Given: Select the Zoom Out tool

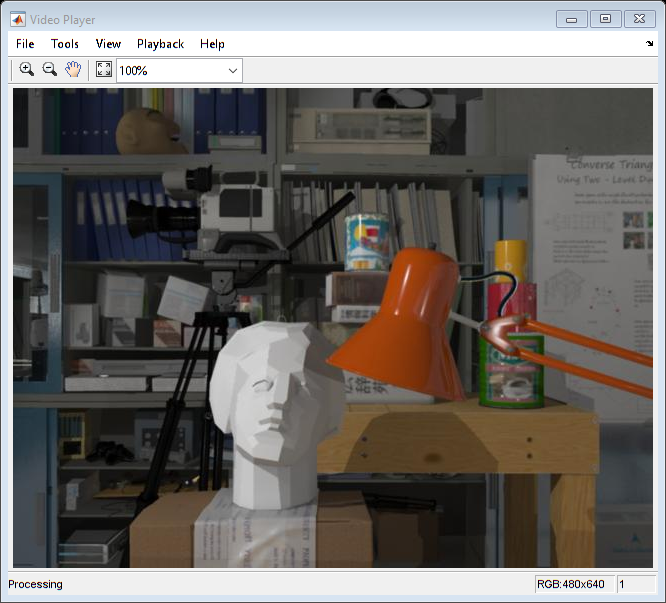Looking at the screenshot, I should tap(49, 70).
